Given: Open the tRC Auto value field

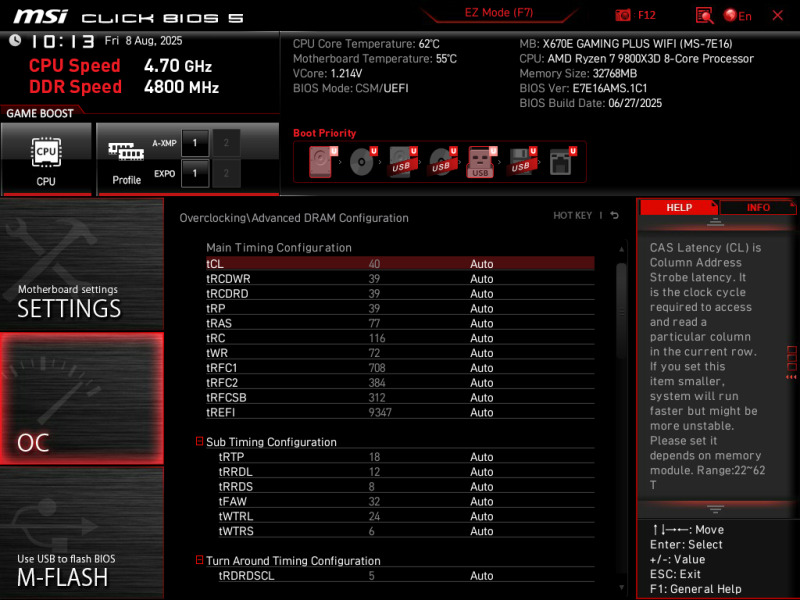Looking at the screenshot, I should pyautogui.click(x=482, y=338).
